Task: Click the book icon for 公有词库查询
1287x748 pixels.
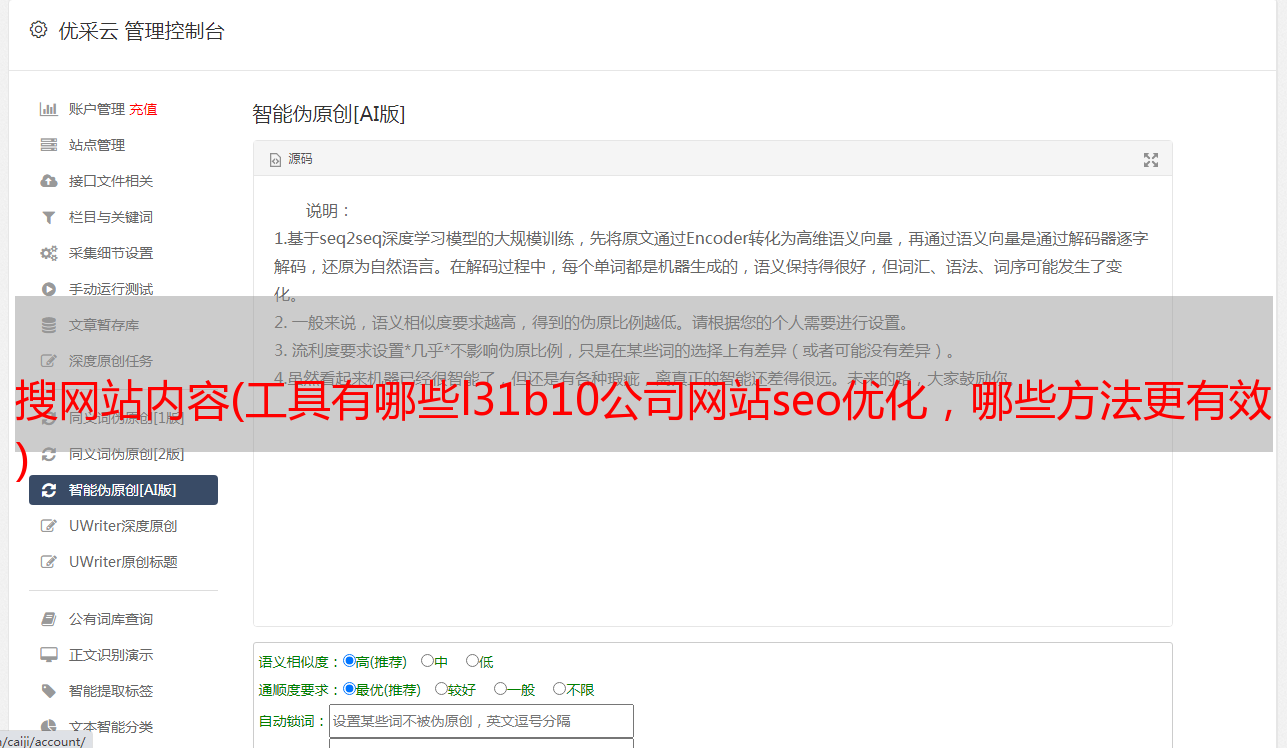Action: [x=48, y=619]
